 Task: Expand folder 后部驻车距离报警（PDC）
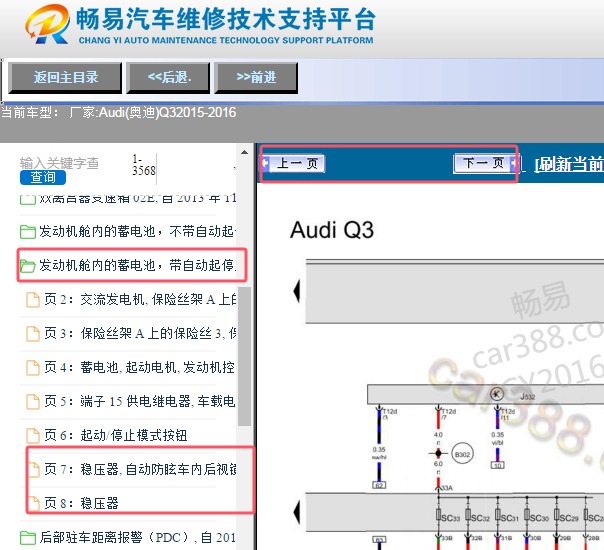pos(128,537)
